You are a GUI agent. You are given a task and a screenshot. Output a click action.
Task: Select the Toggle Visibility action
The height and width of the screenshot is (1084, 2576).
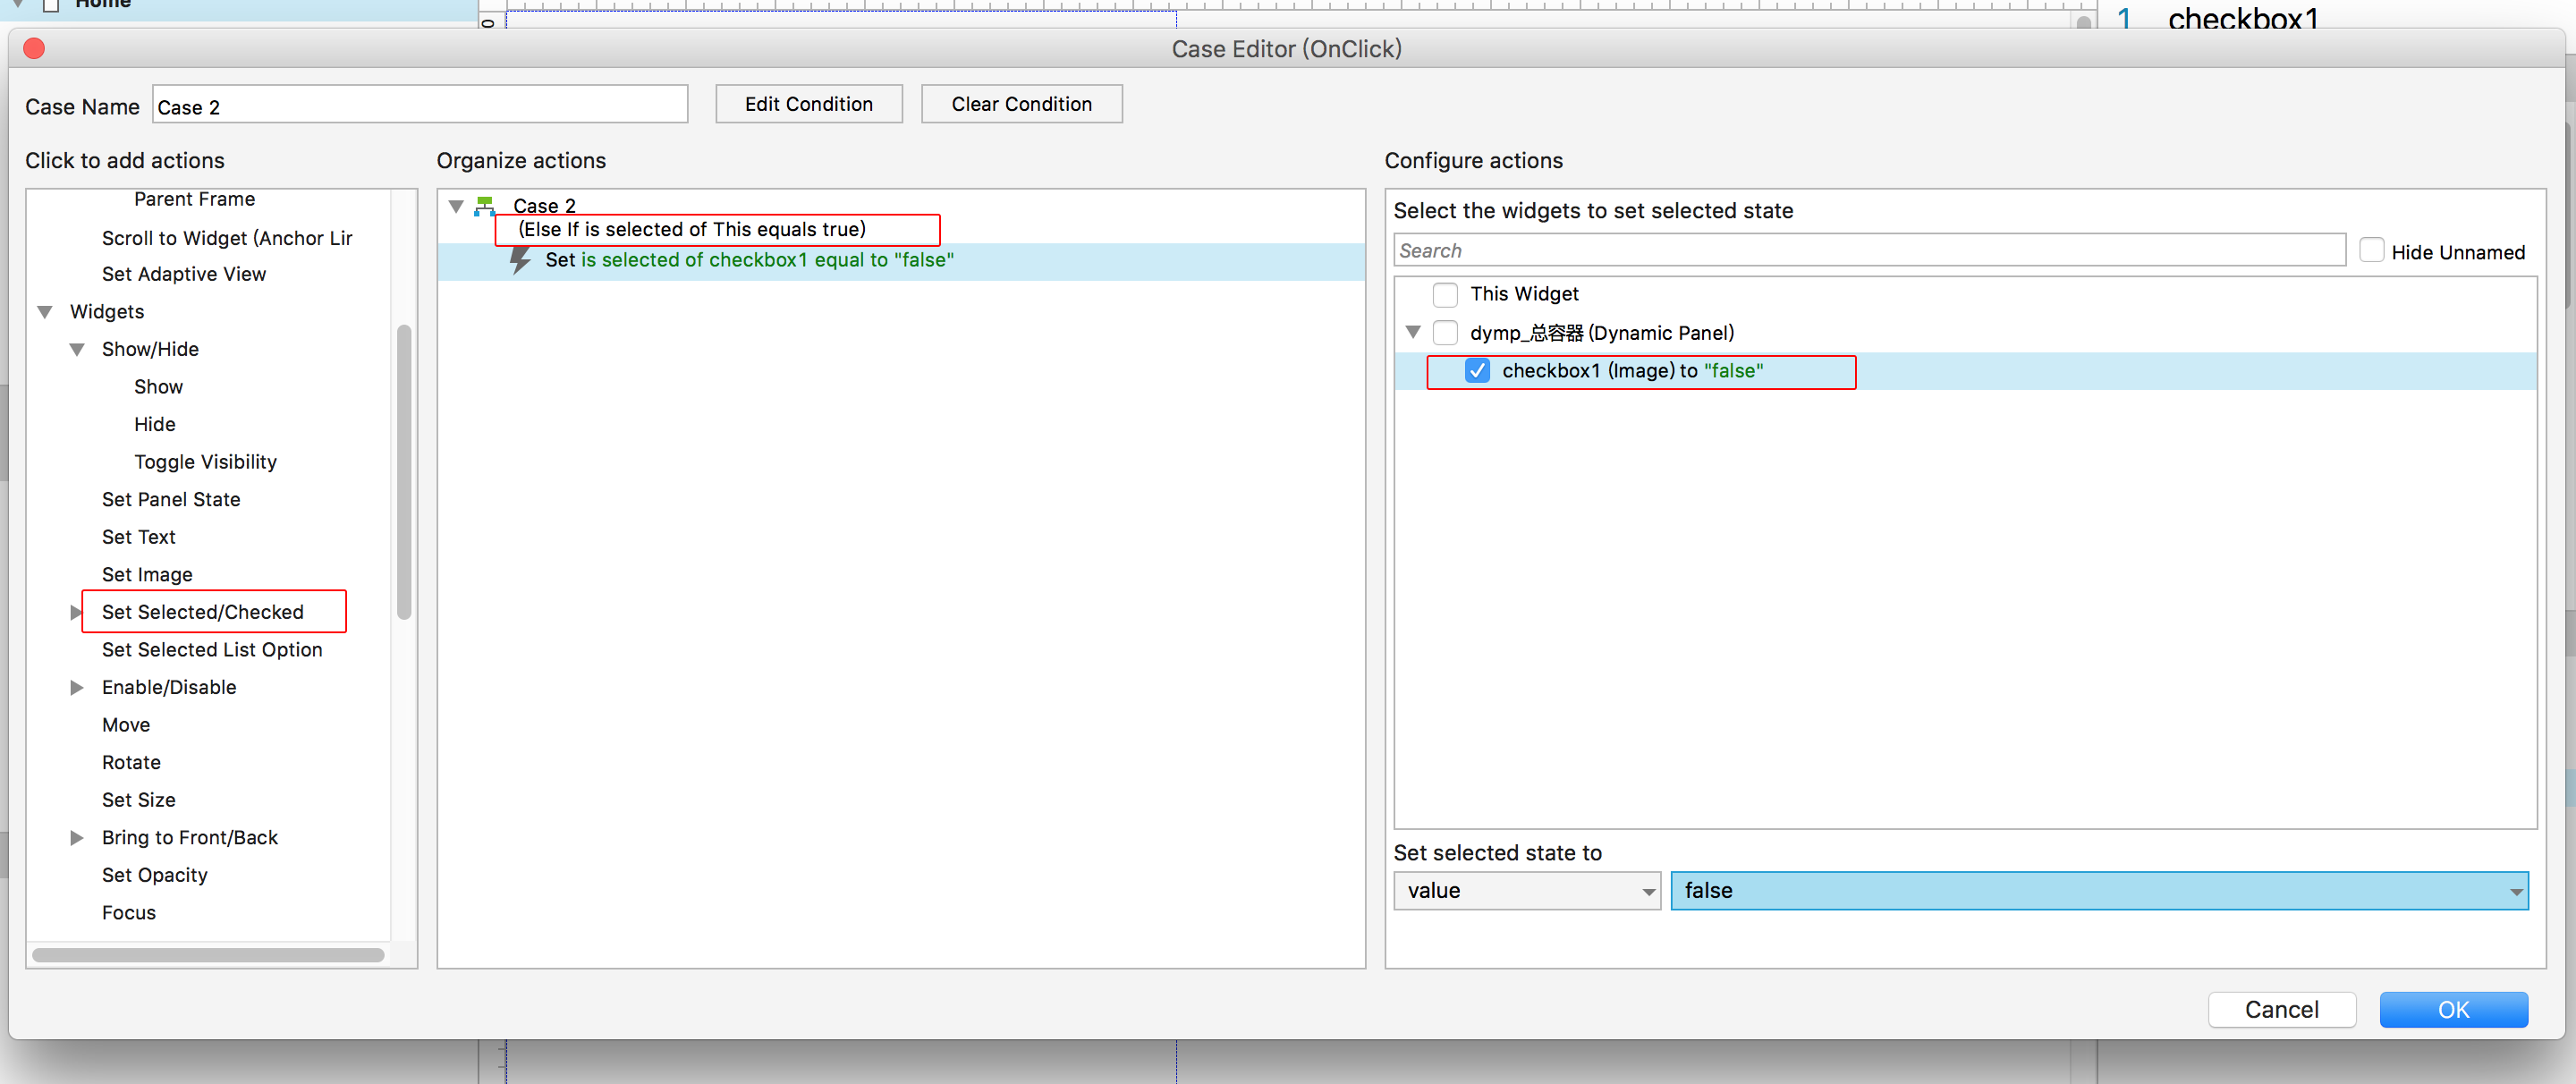(205, 462)
